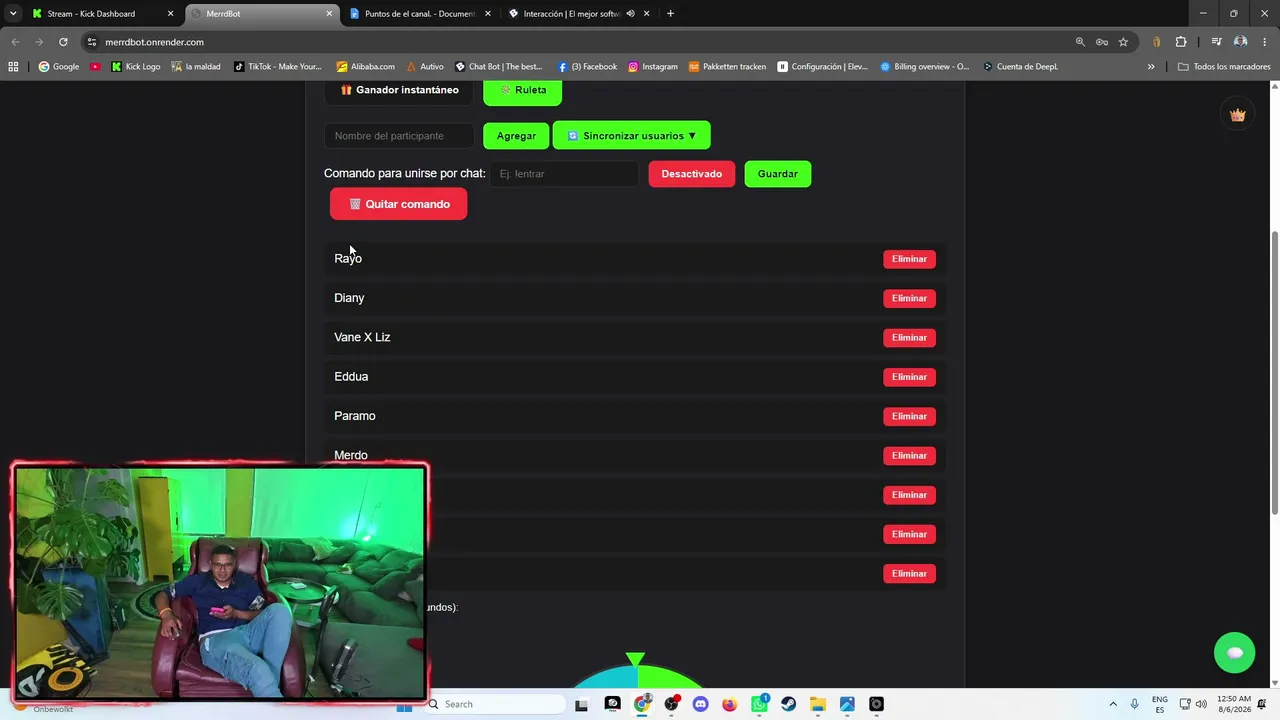Click the Agregar button

coord(516,135)
